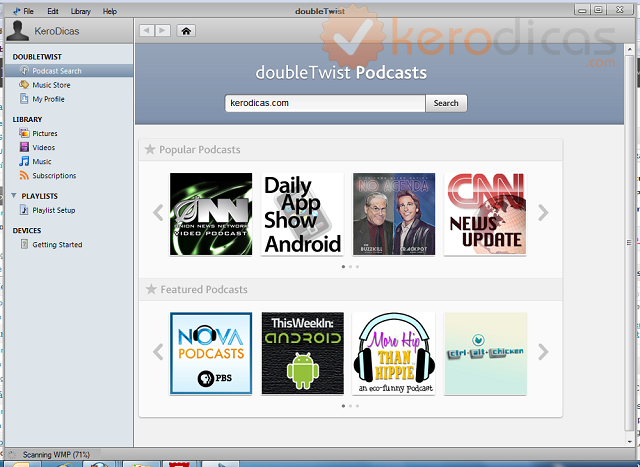
Task: Select first page dot under Featured Podcasts
Action: 343,406
